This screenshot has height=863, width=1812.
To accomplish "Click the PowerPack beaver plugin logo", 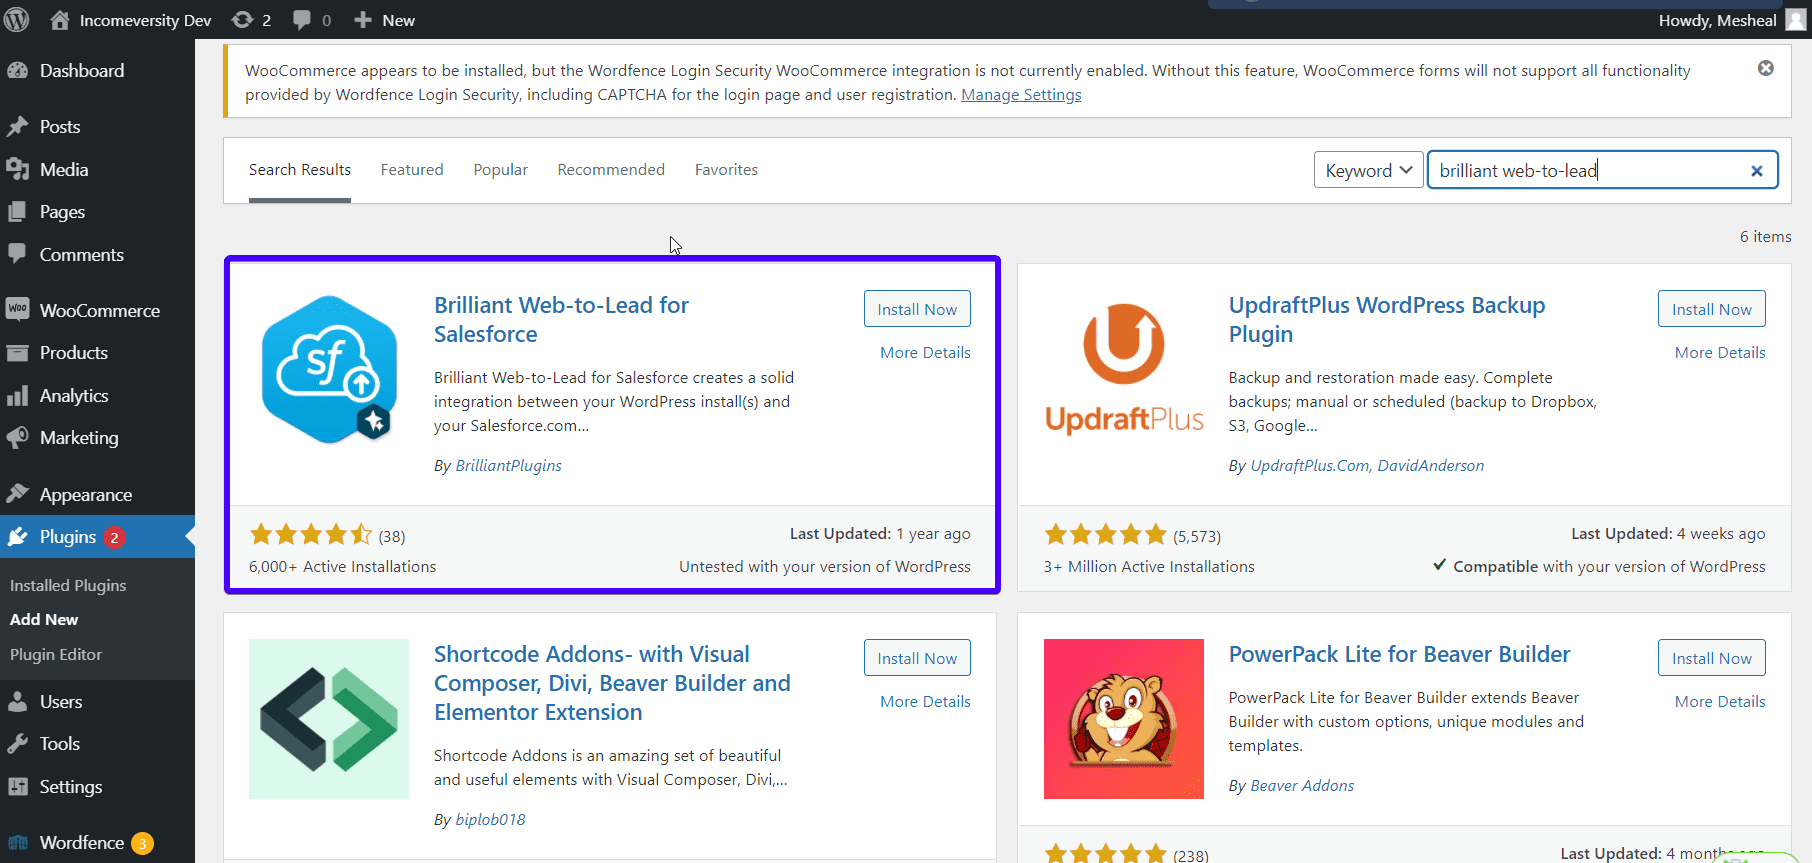I will click(1124, 719).
